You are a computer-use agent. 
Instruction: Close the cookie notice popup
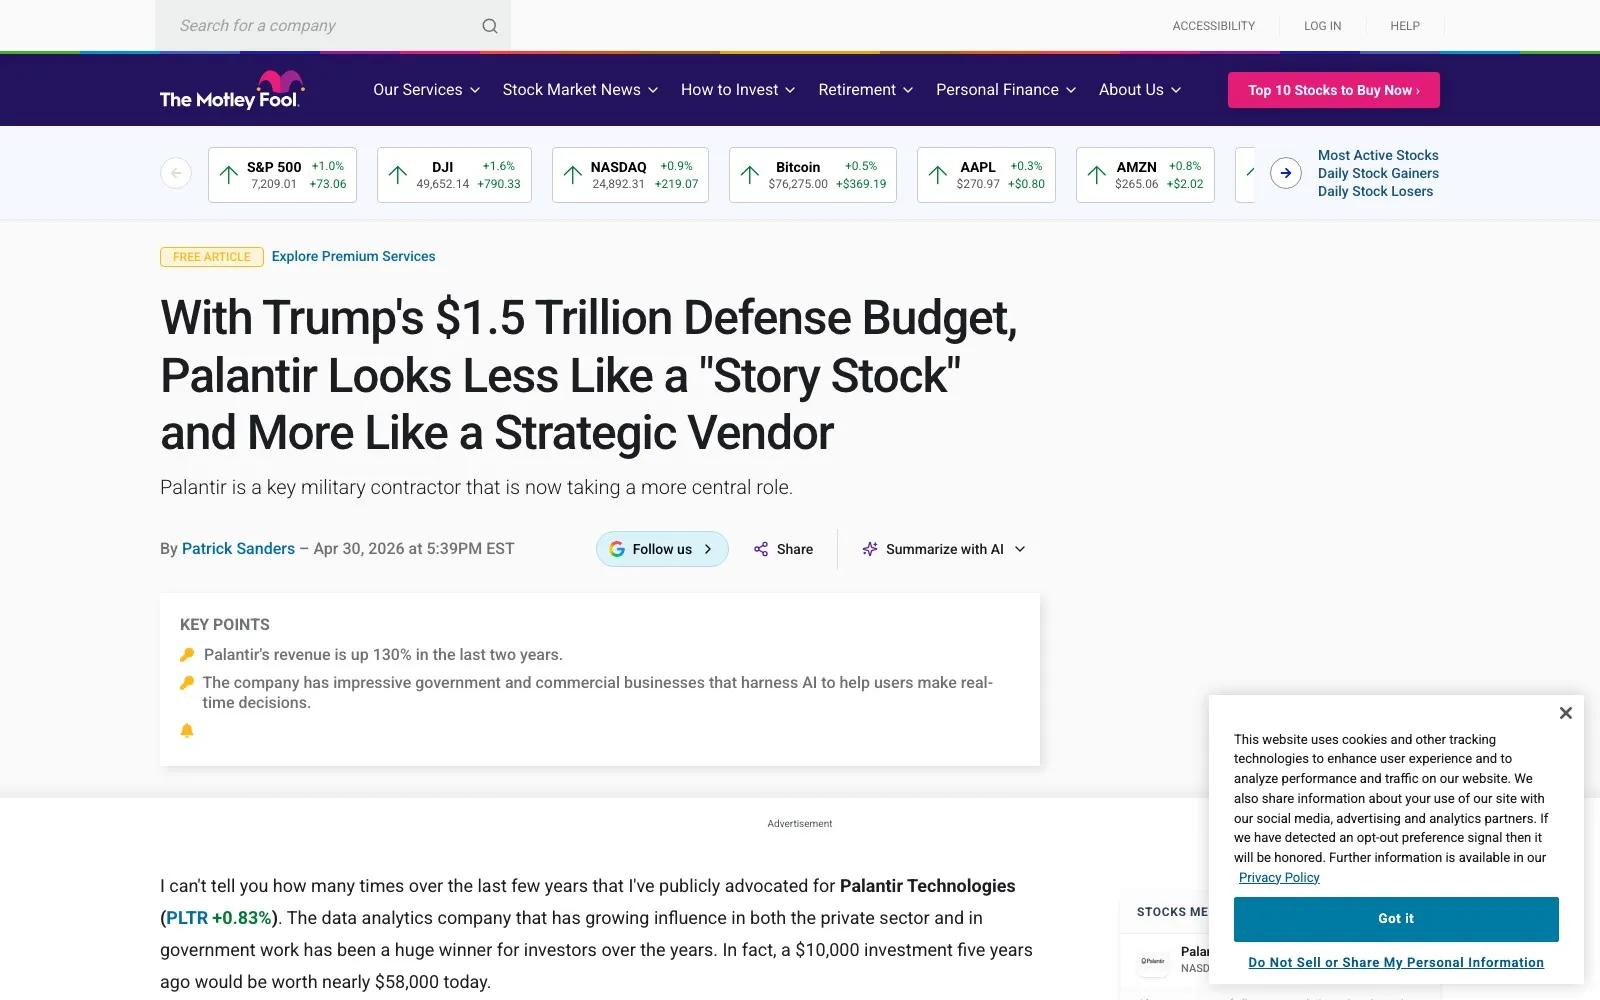point(1566,713)
